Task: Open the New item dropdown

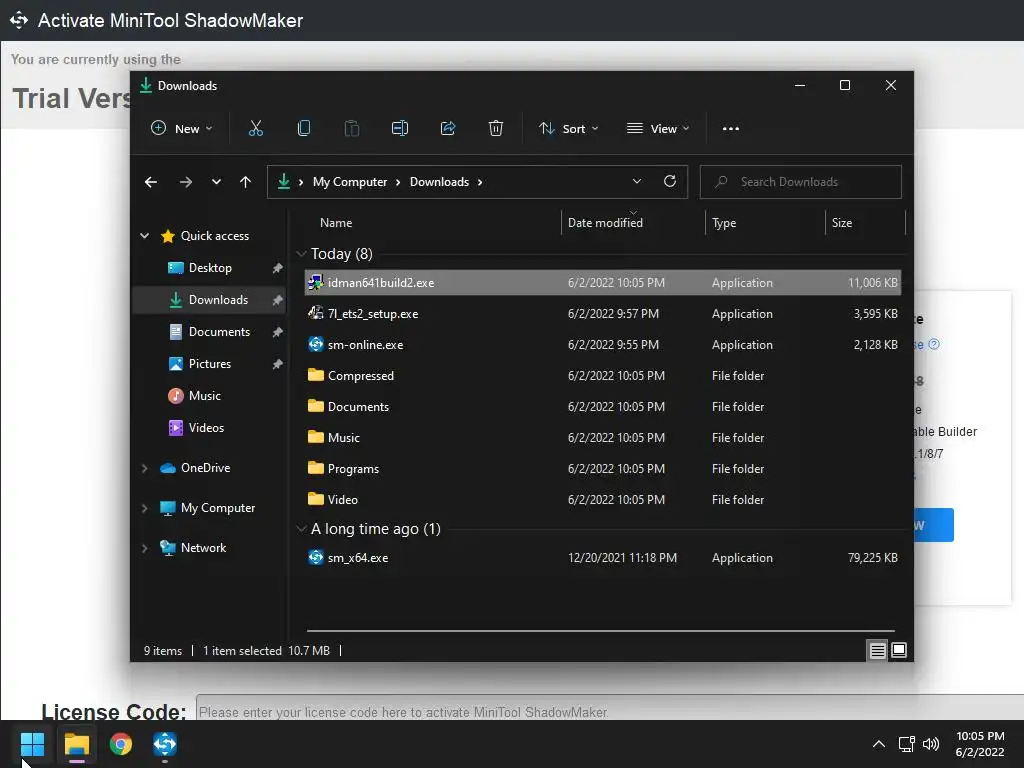Action: pyautogui.click(x=182, y=129)
